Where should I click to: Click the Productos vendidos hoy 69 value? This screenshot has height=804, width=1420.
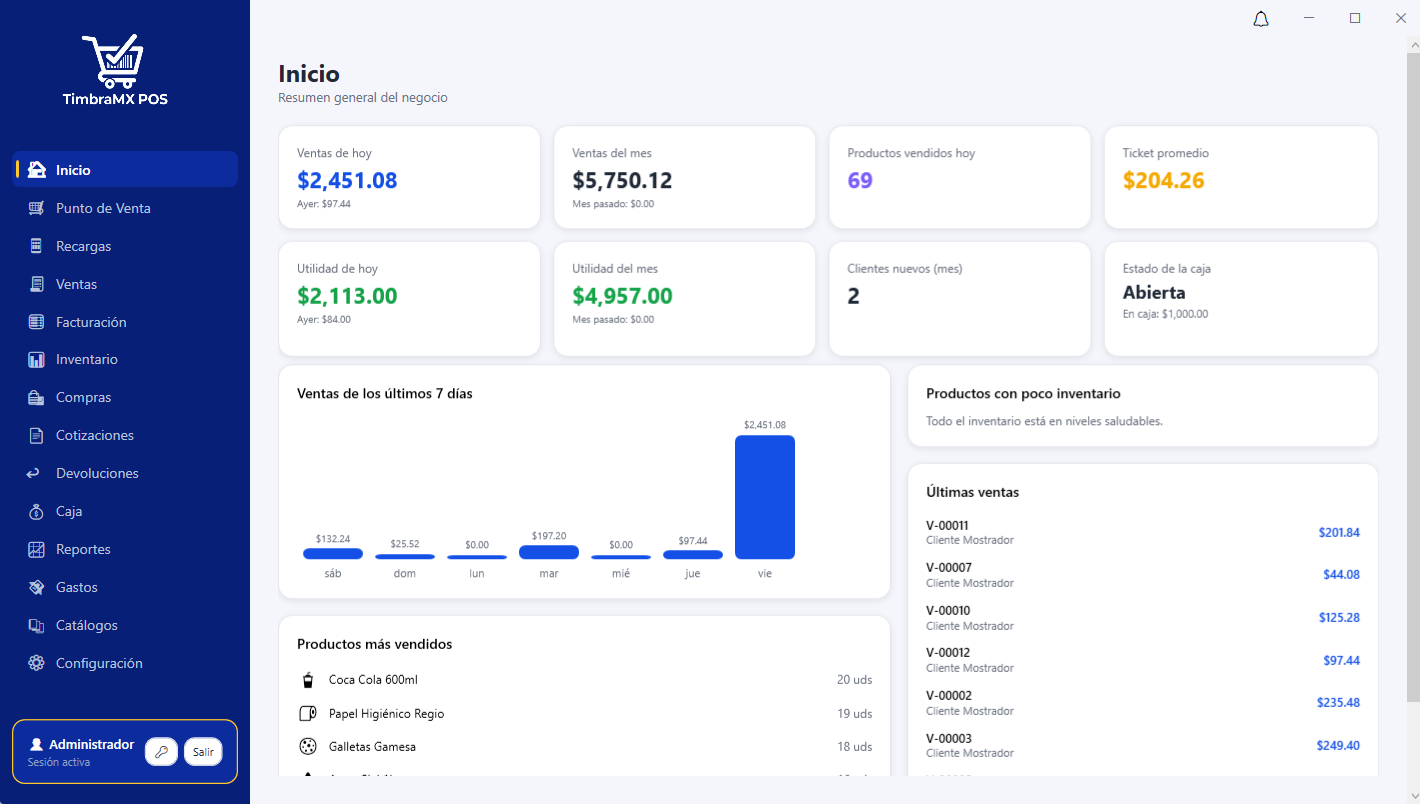click(x=860, y=180)
